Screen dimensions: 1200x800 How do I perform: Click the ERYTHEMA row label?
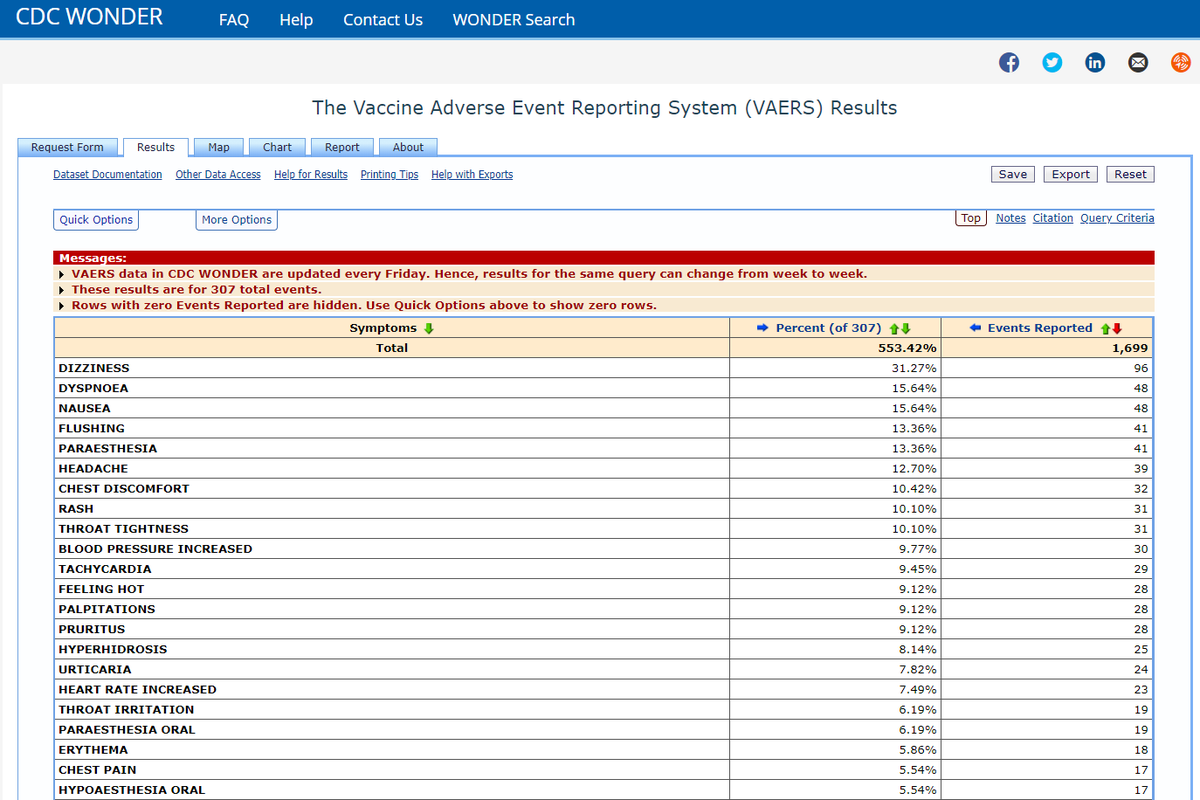[x=93, y=748]
